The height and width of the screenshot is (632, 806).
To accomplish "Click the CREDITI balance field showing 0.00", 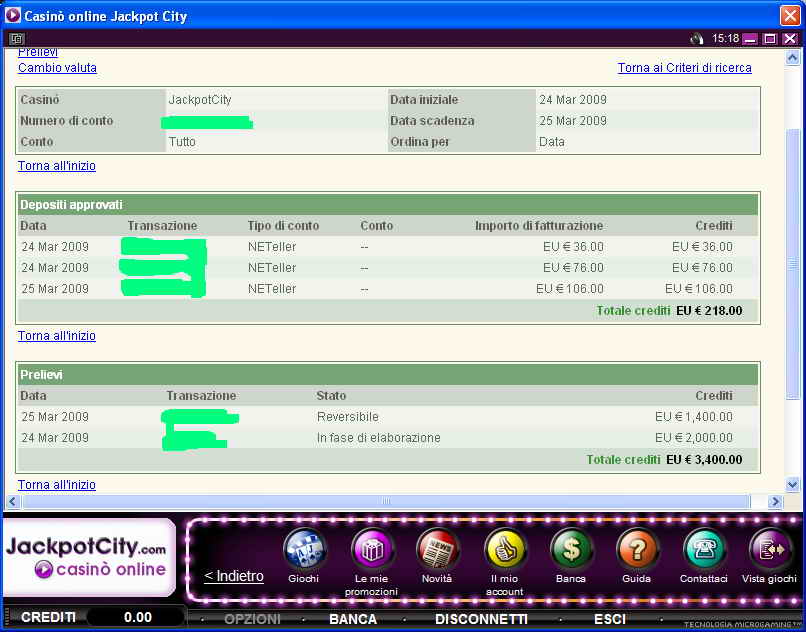I will tap(137, 618).
